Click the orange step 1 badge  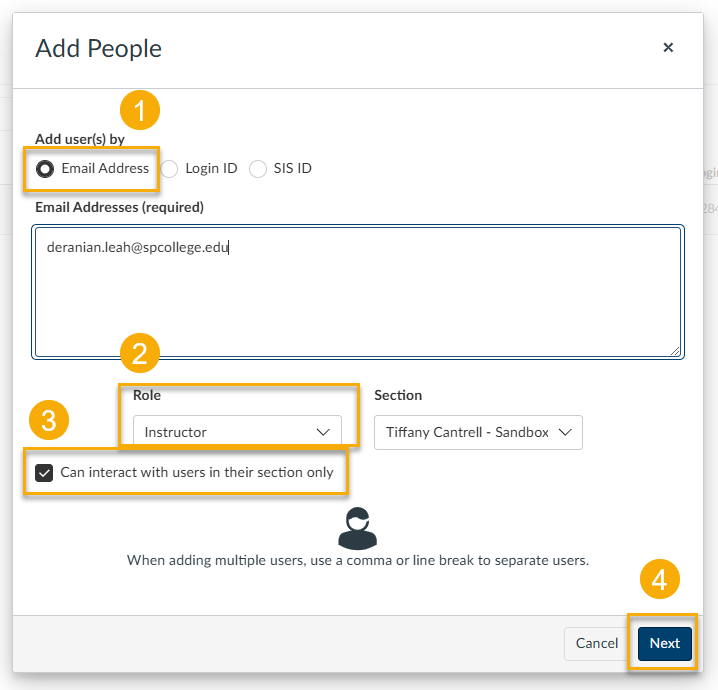(x=140, y=110)
